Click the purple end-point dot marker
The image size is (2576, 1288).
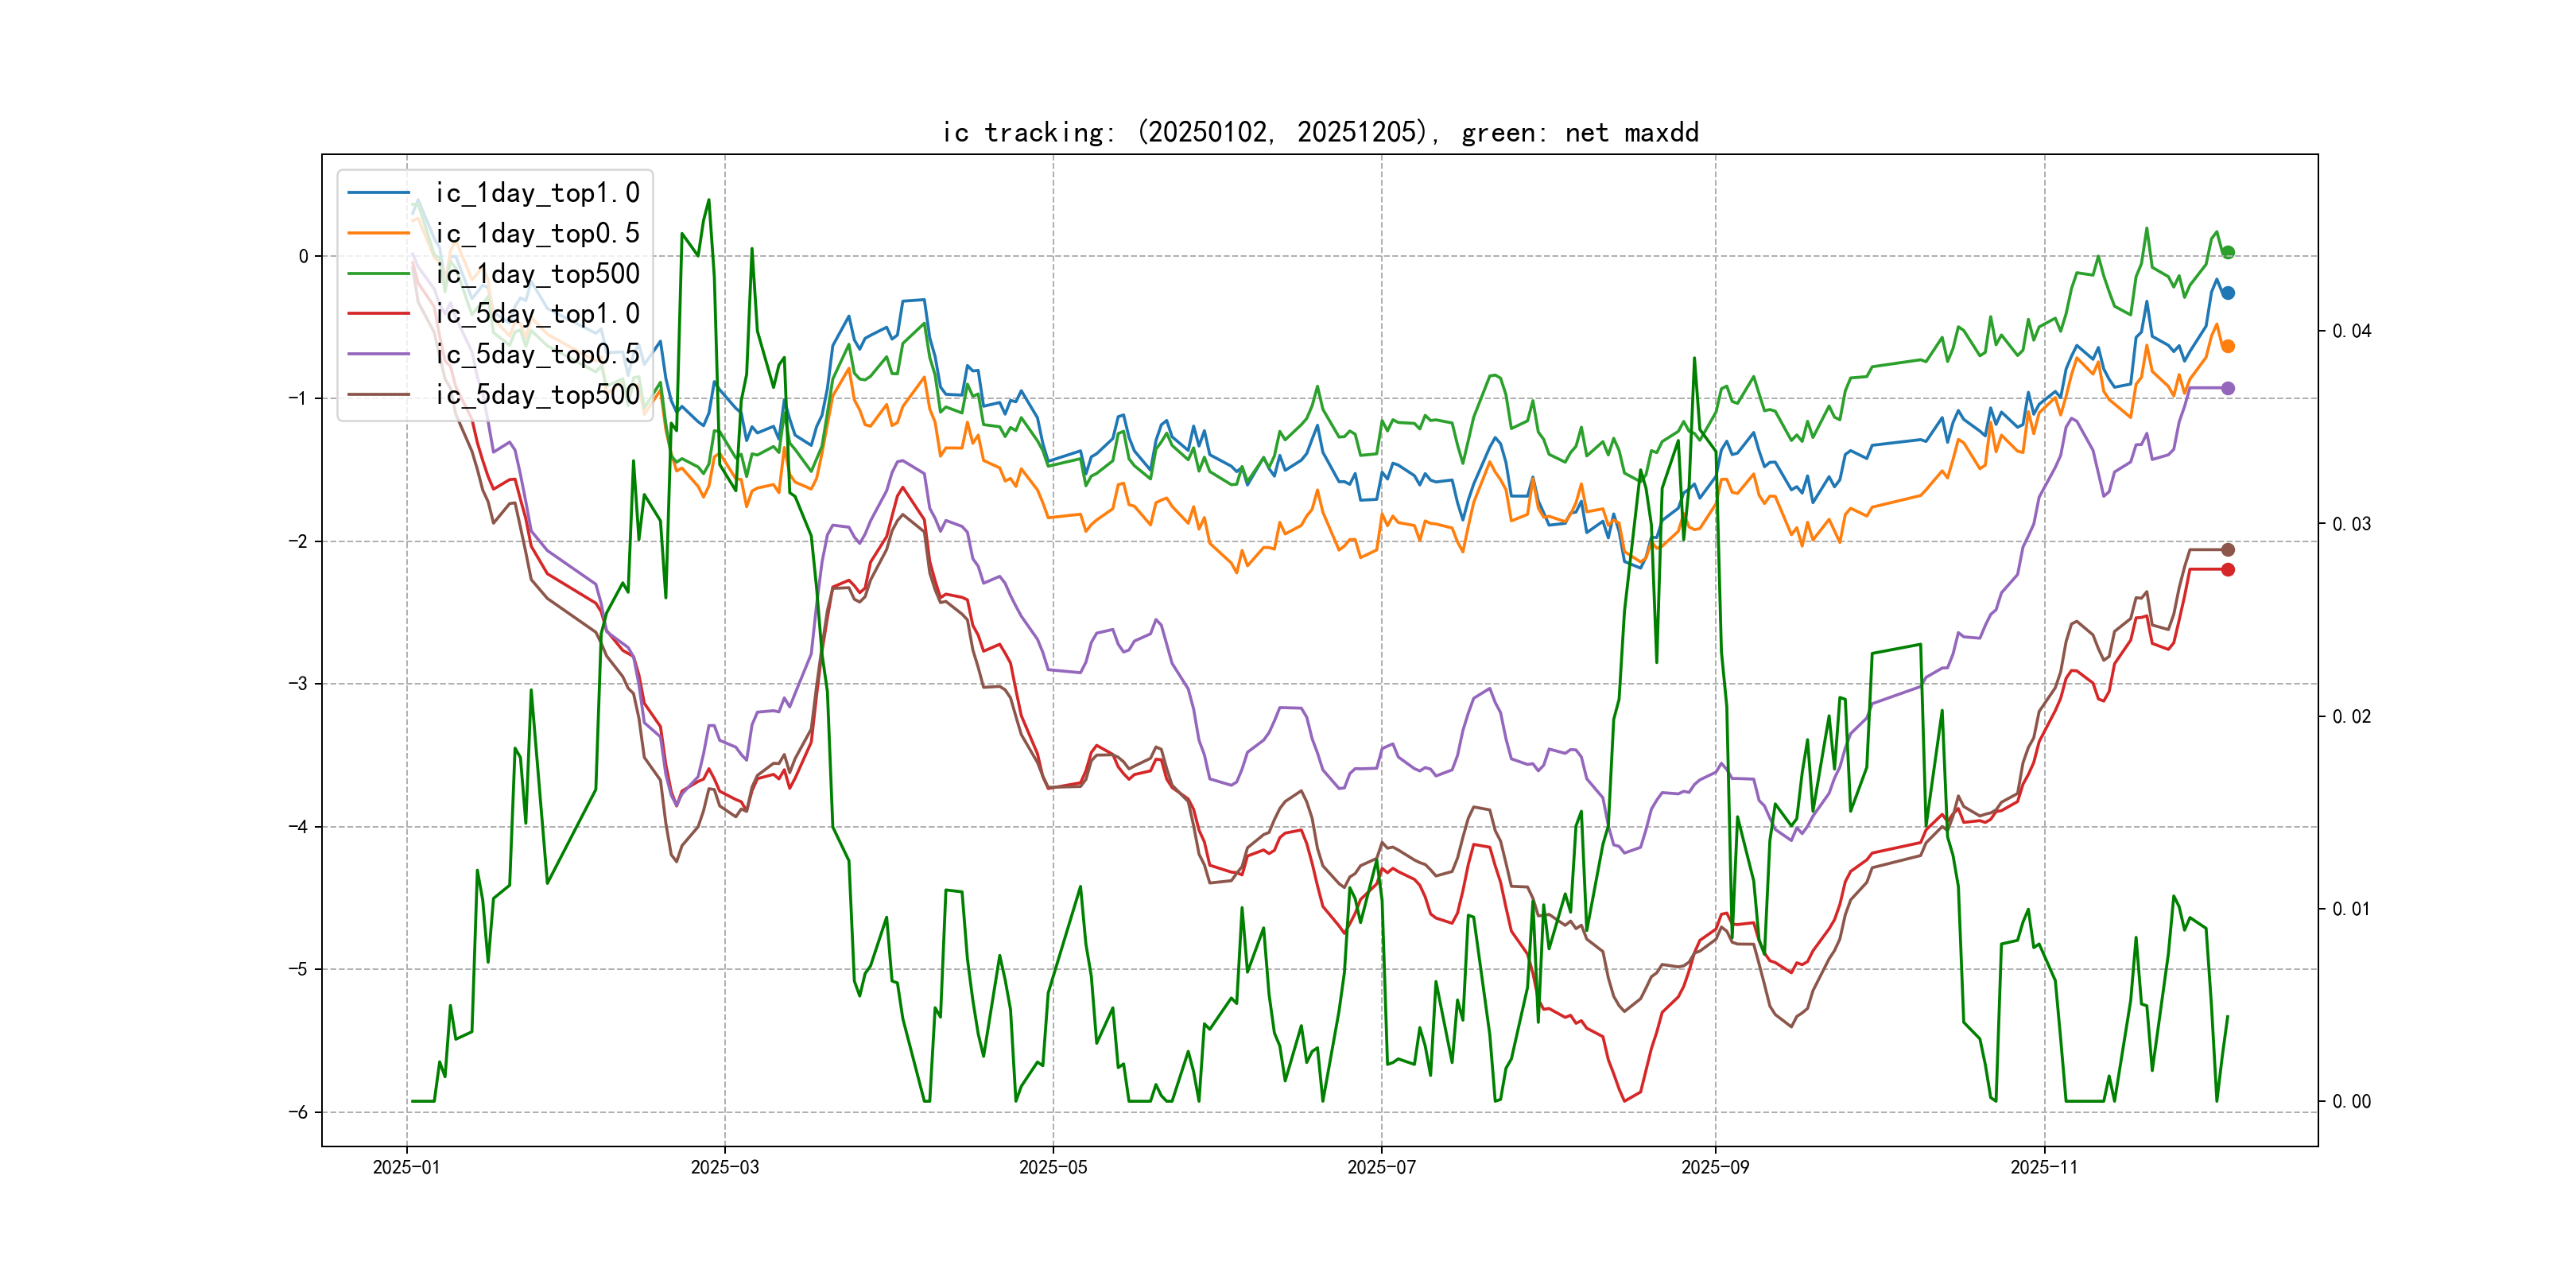pos(2228,388)
